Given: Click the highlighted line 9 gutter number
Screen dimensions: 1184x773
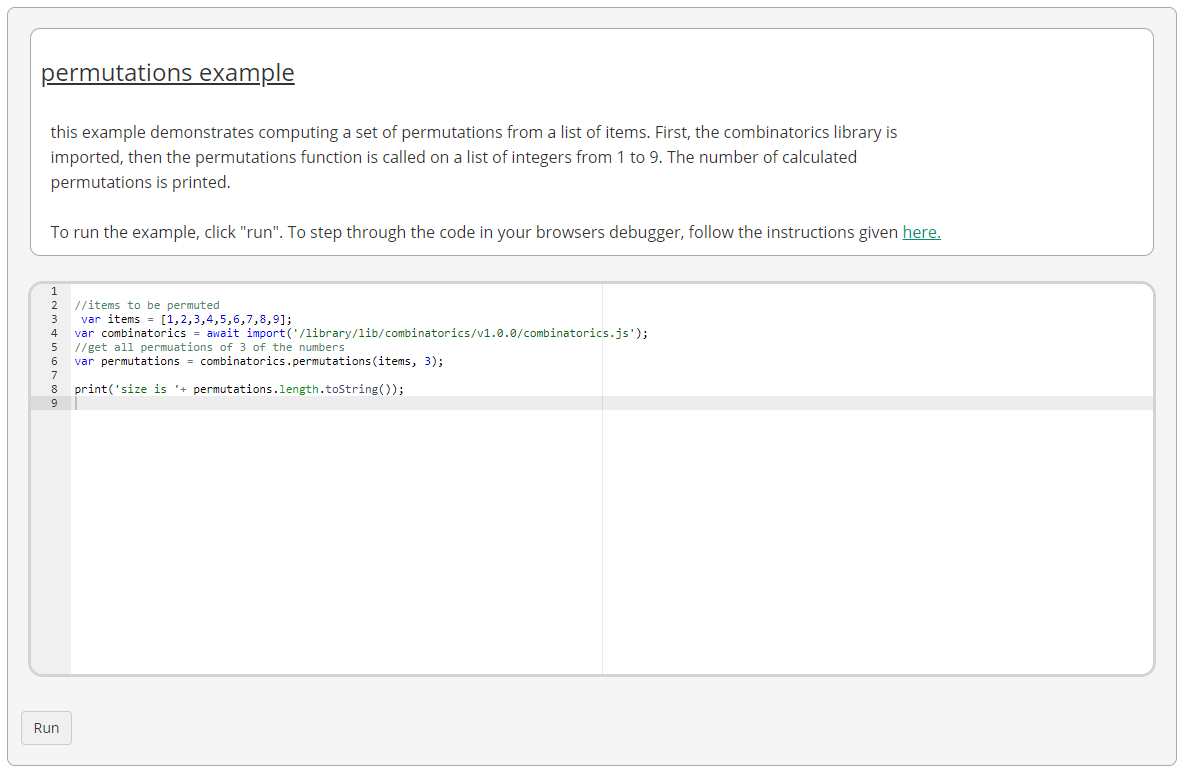Looking at the screenshot, I should click(53, 403).
